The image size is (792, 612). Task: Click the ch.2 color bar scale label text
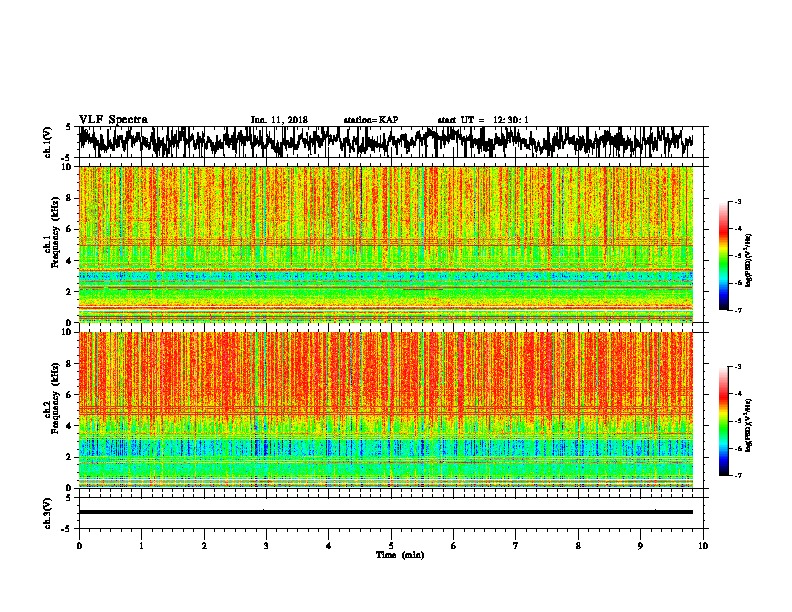pyautogui.click(x=748, y=425)
